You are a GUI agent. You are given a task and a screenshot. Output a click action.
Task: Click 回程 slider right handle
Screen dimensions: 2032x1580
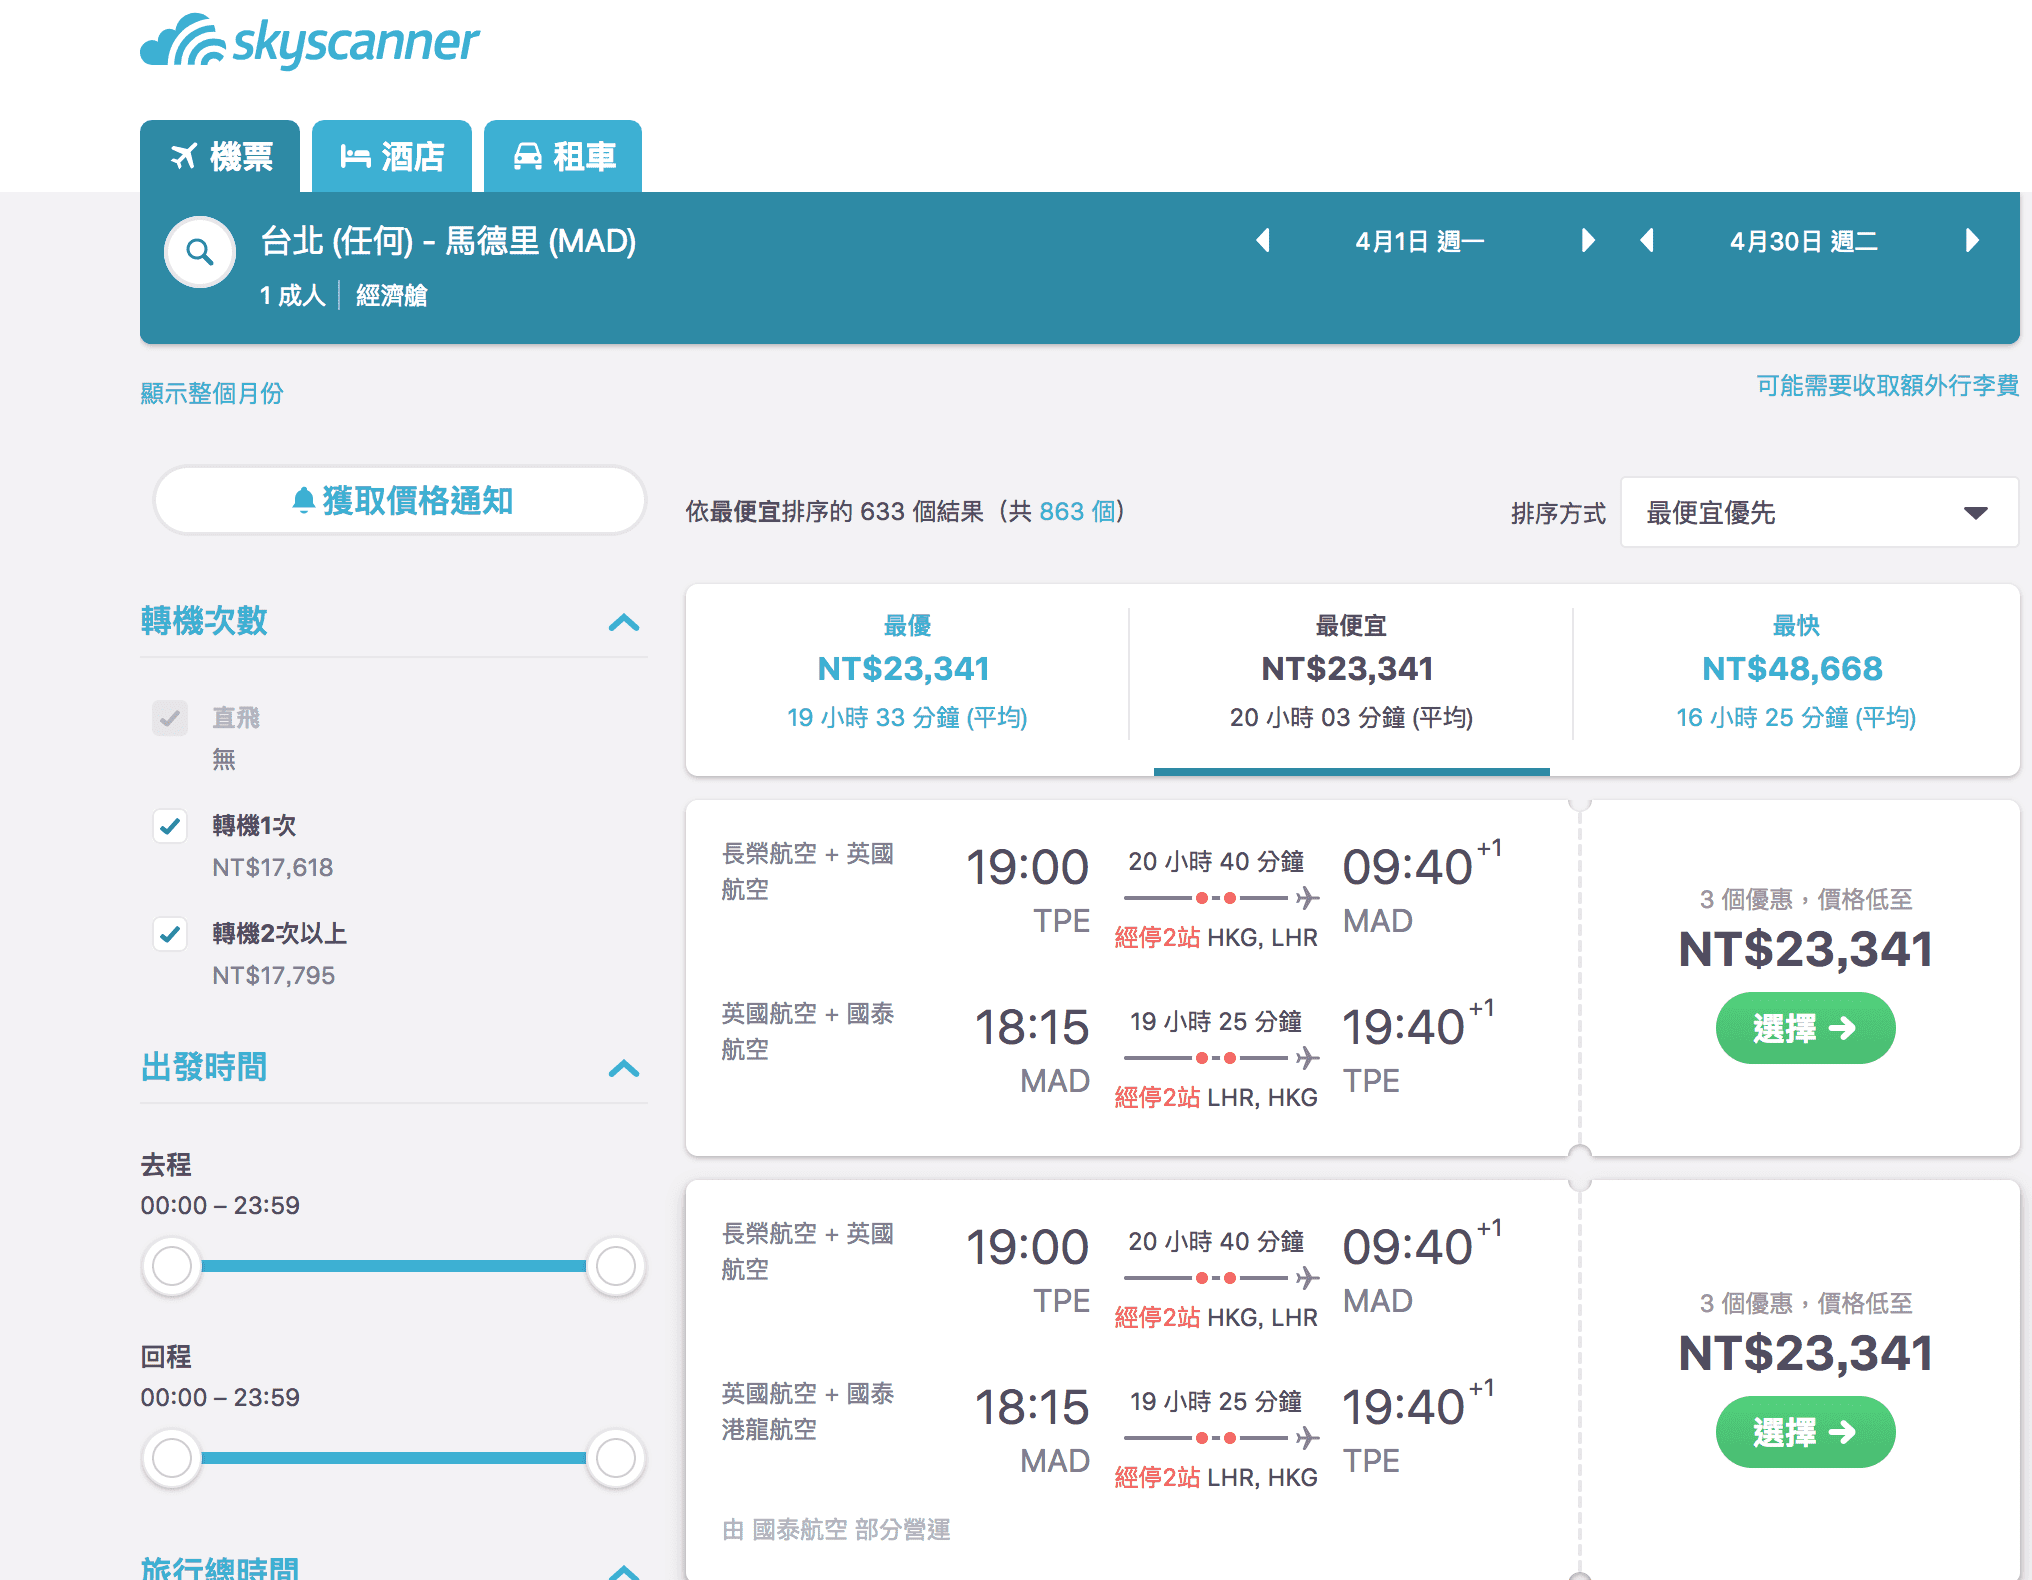(615, 1458)
